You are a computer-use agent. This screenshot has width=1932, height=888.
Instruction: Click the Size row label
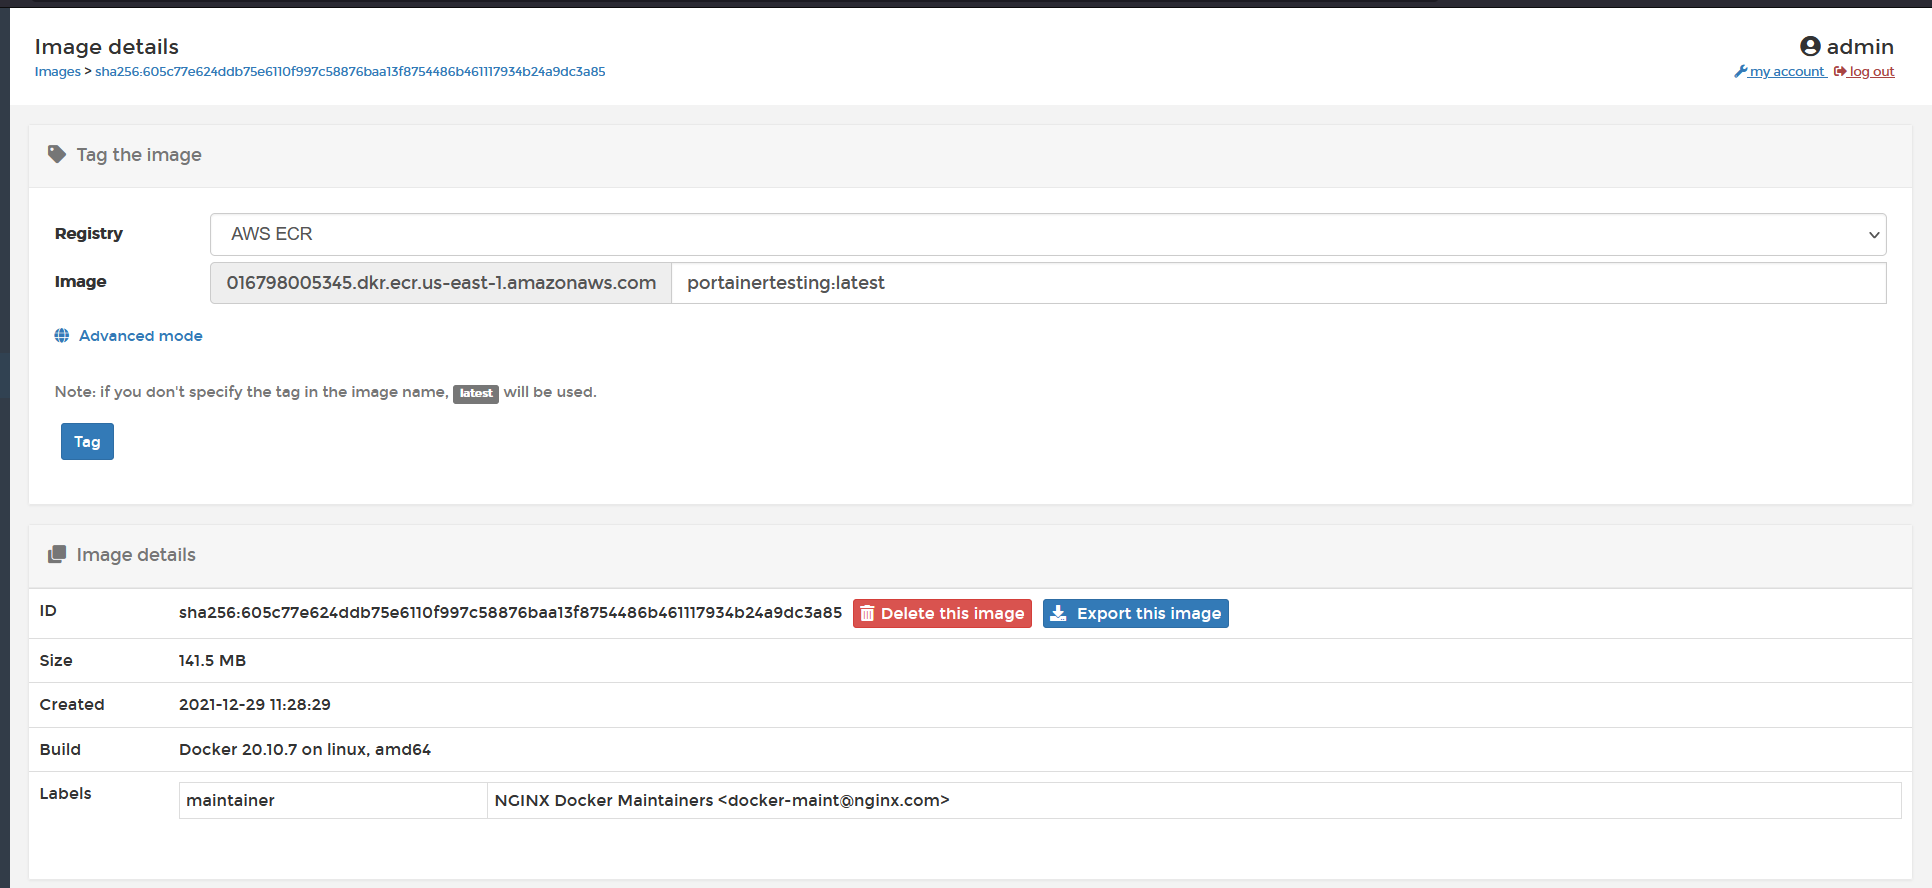tap(56, 661)
